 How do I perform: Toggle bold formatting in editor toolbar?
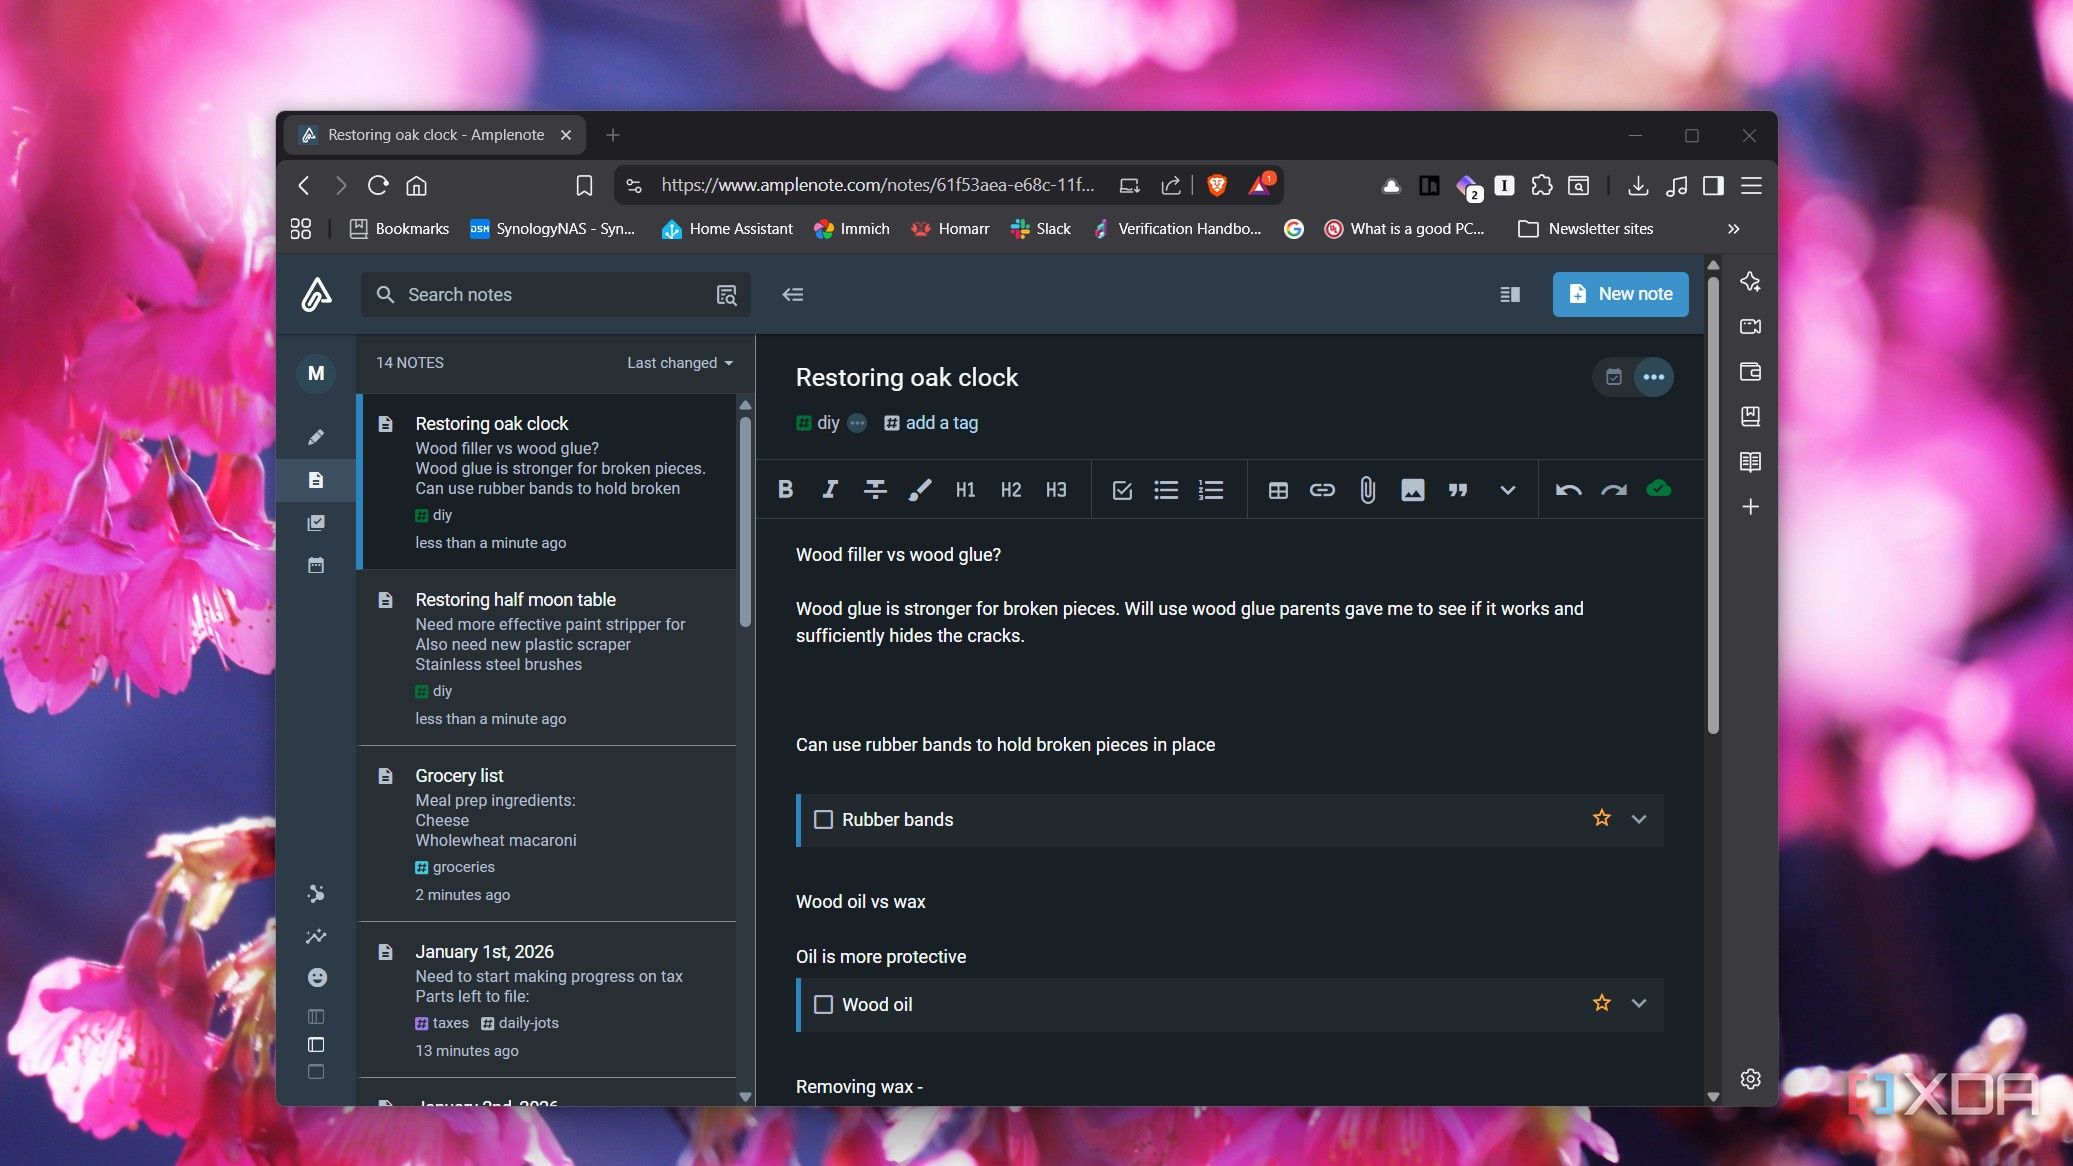(x=785, y=490)
